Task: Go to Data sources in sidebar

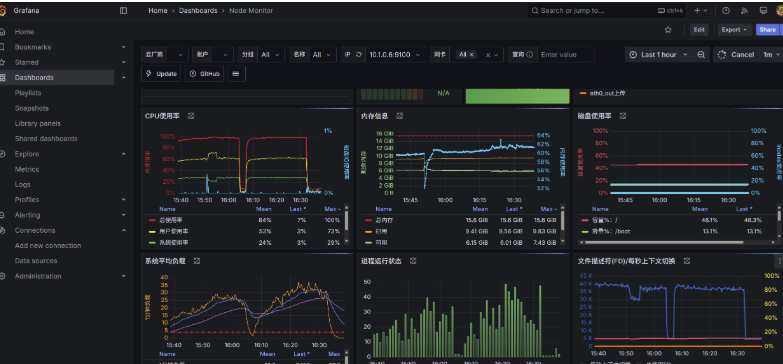Action: [x=36, y=261]
